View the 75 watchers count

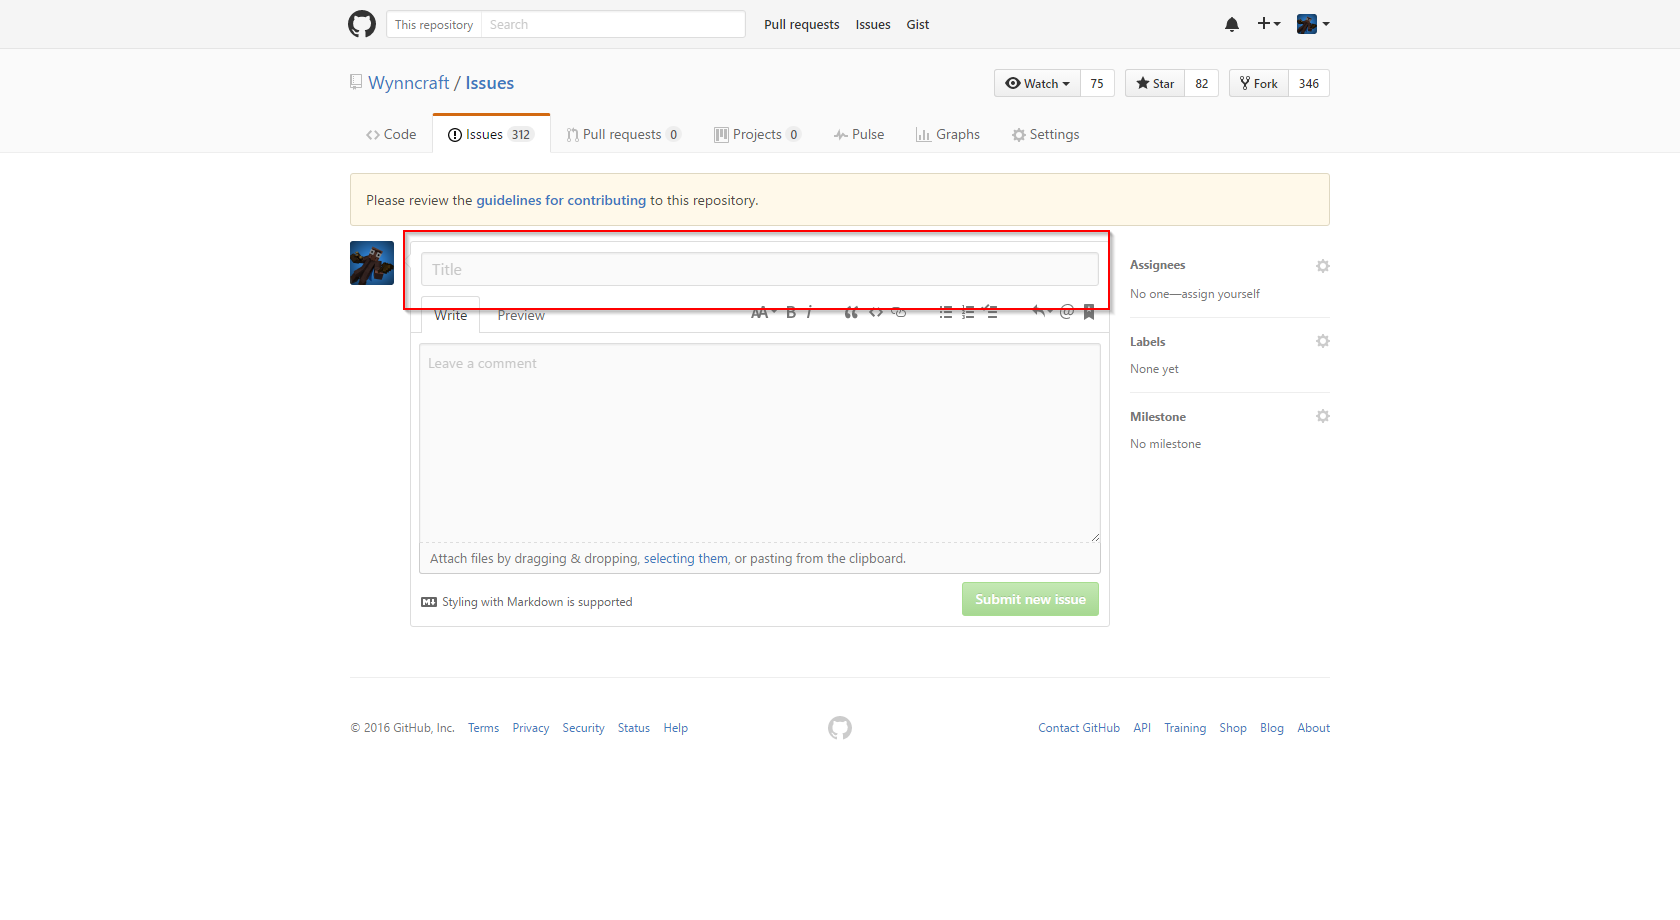pos(1097,83)
